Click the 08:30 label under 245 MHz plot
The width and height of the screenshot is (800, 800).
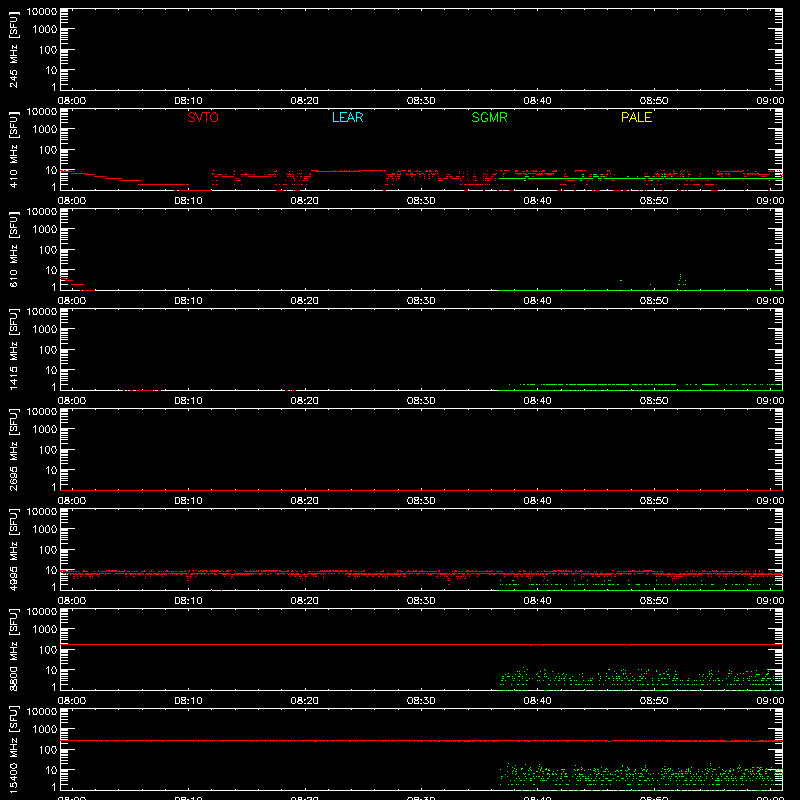pos(421,101)
